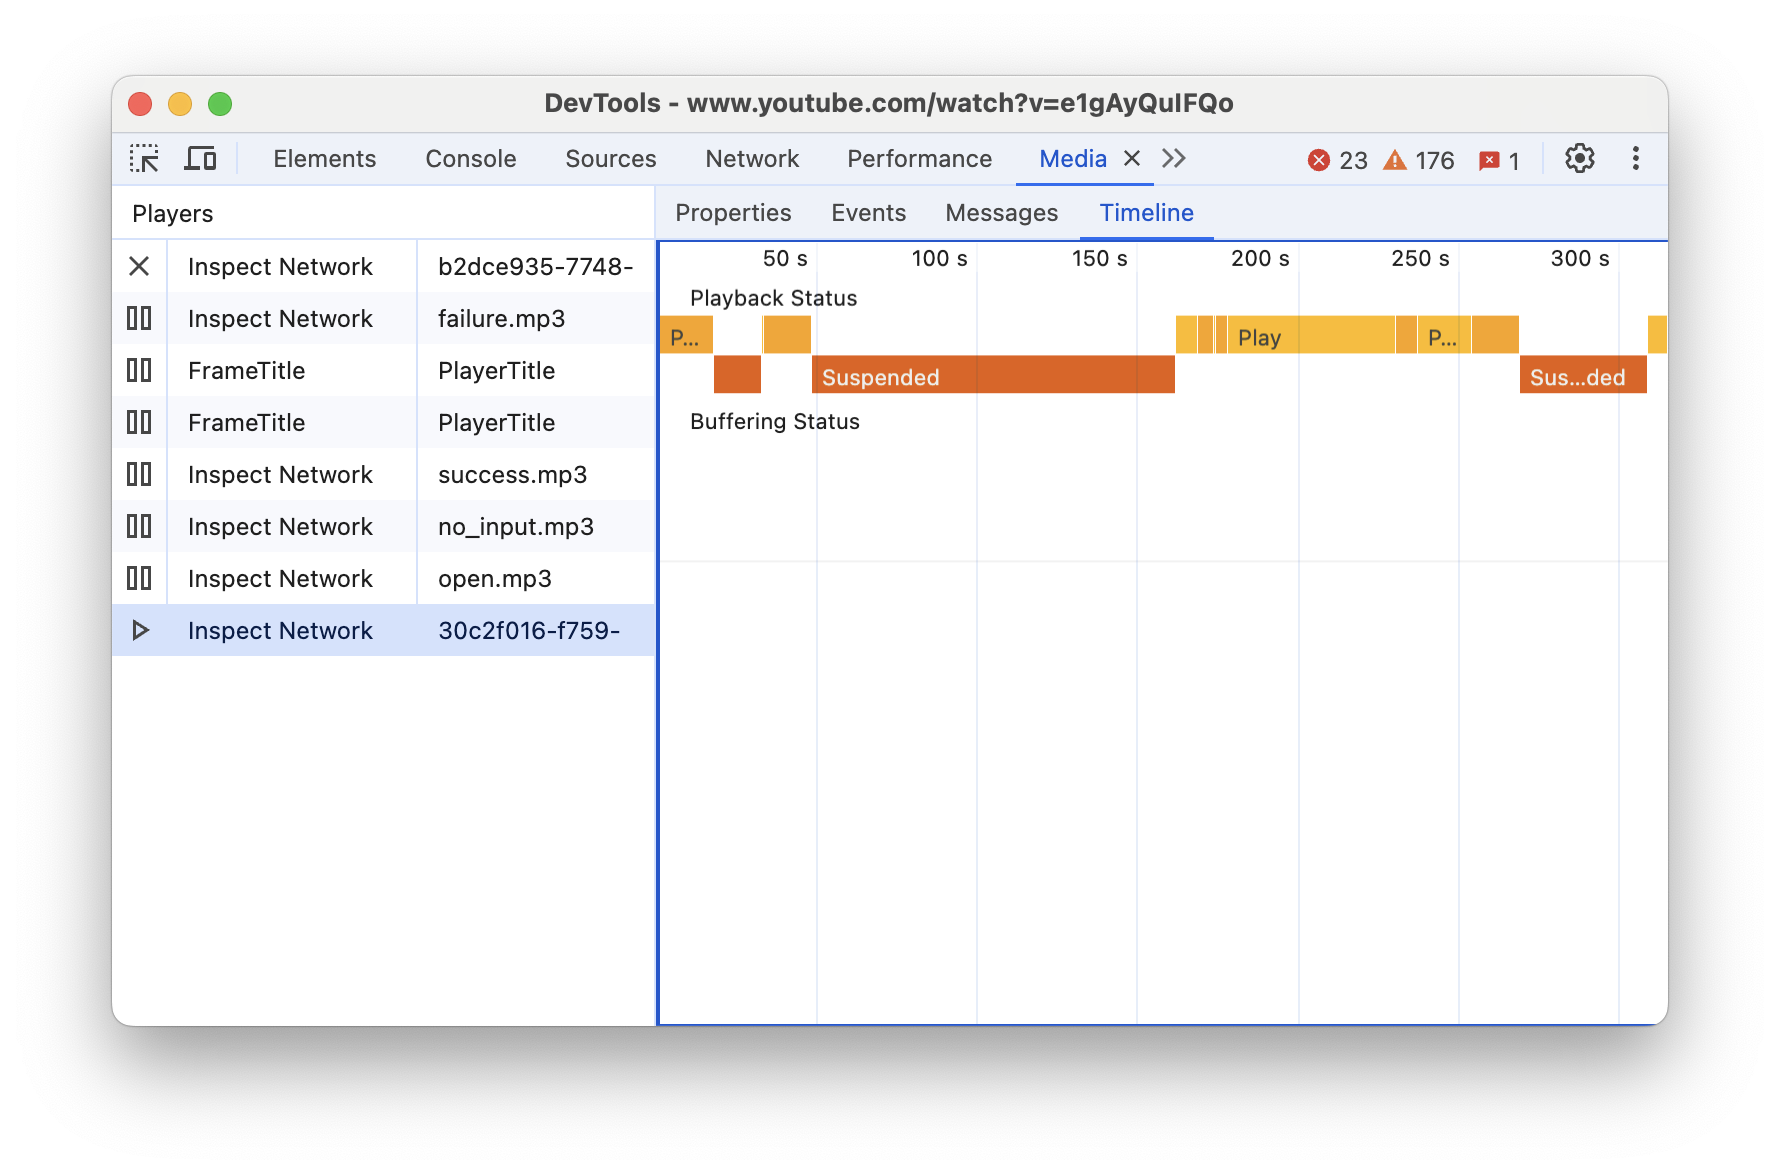Remove the b2dce935-7748- player with the X icon
Image resolution: width=1780 pixels, height=1174 pixels.
139,266
